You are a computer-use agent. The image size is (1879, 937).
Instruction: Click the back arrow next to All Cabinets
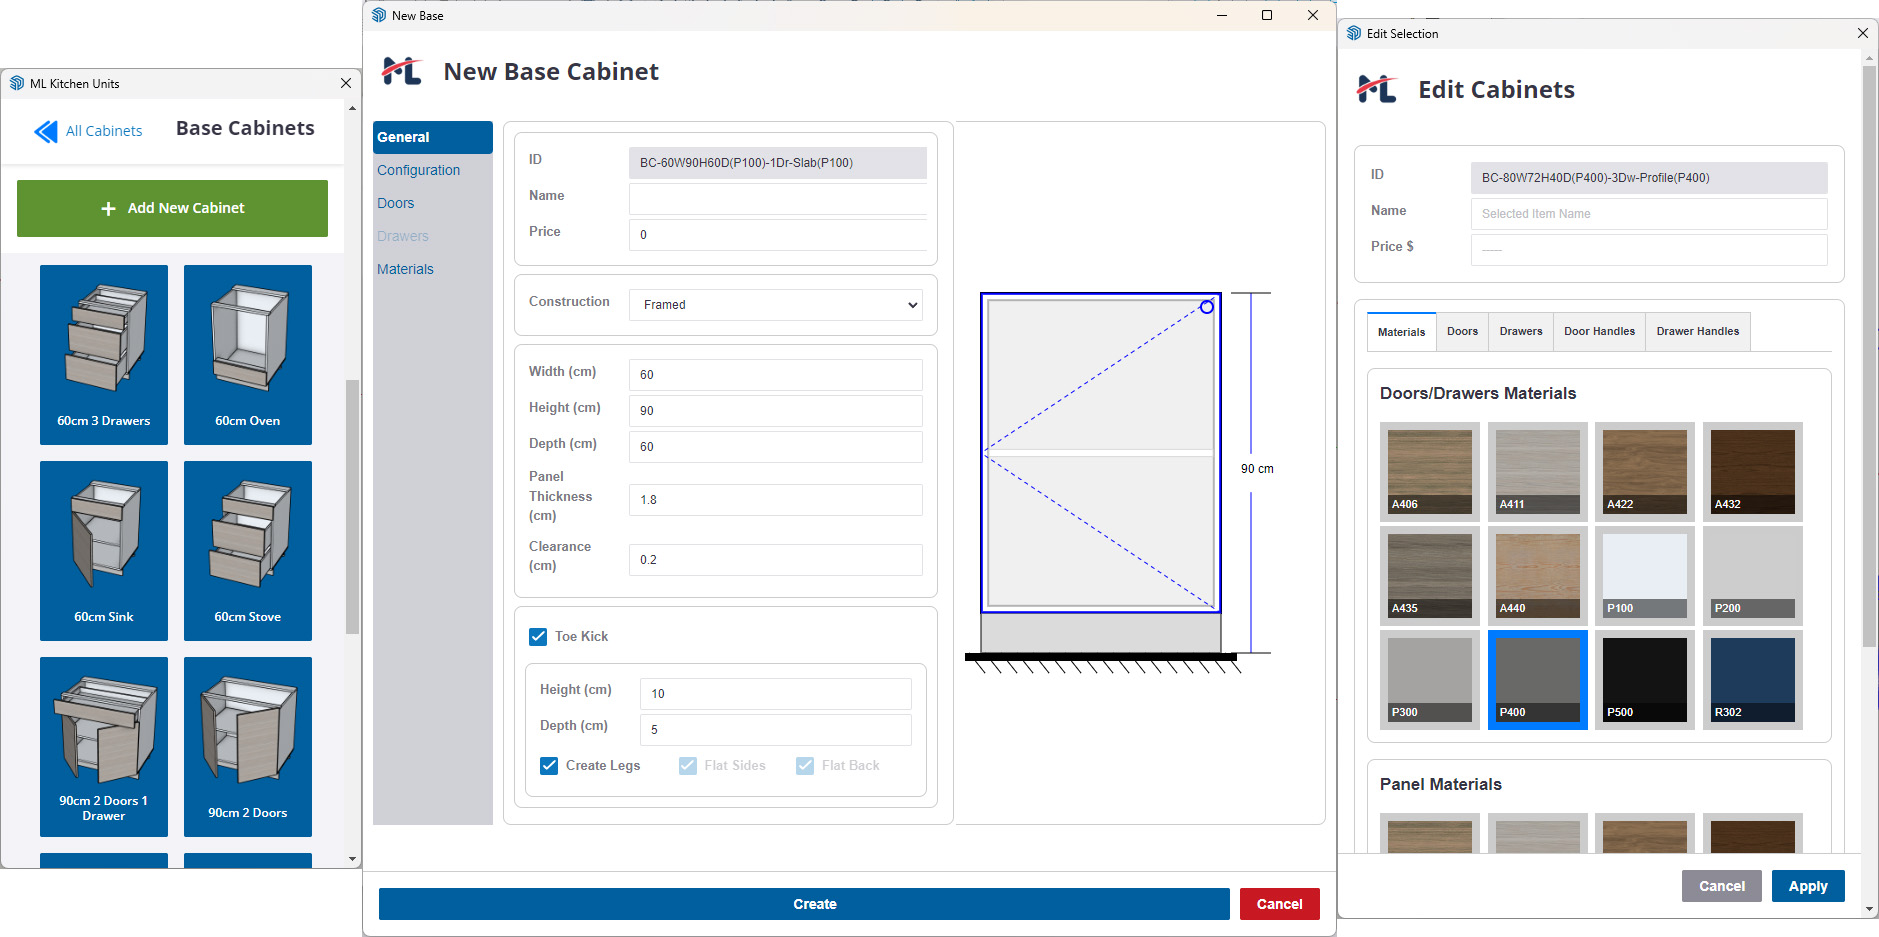coord(45,130)
